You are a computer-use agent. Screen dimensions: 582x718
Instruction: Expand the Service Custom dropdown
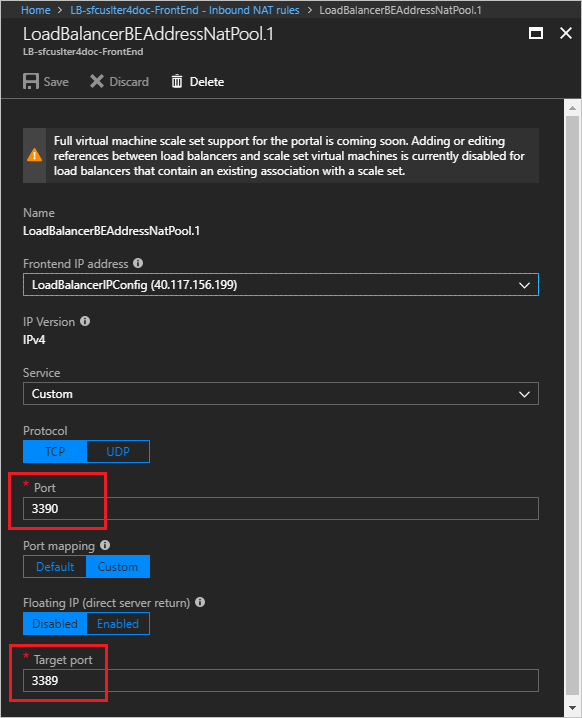(x=281, y=394)
